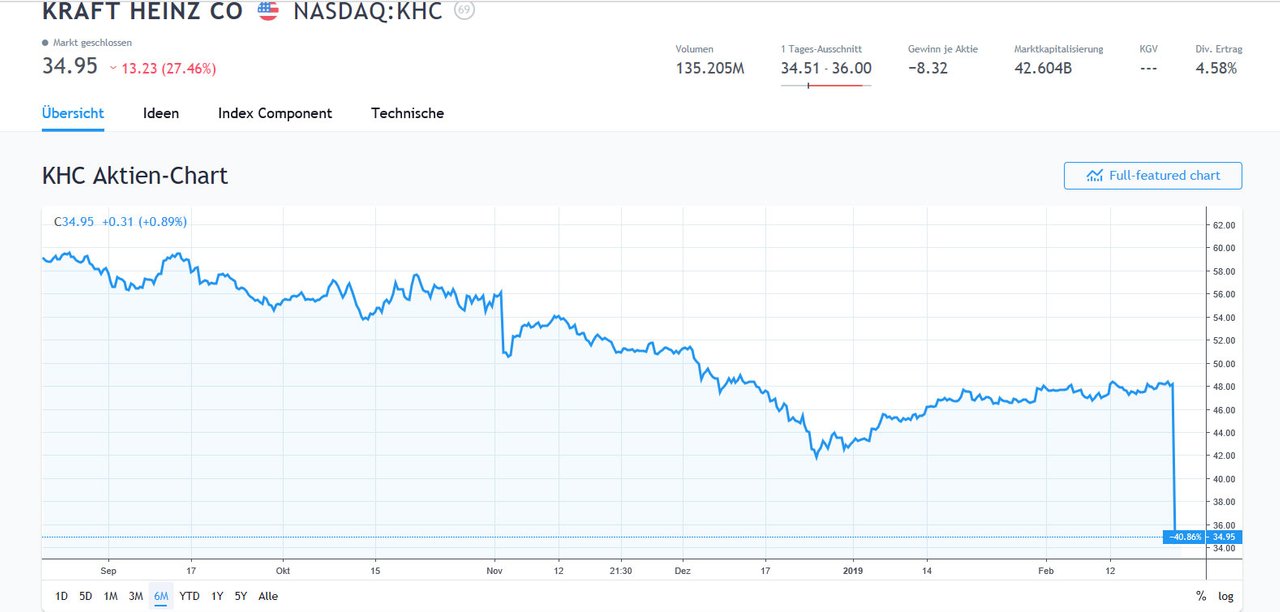
Task: Click the Okt label on time axis
Action: [283, 570]
